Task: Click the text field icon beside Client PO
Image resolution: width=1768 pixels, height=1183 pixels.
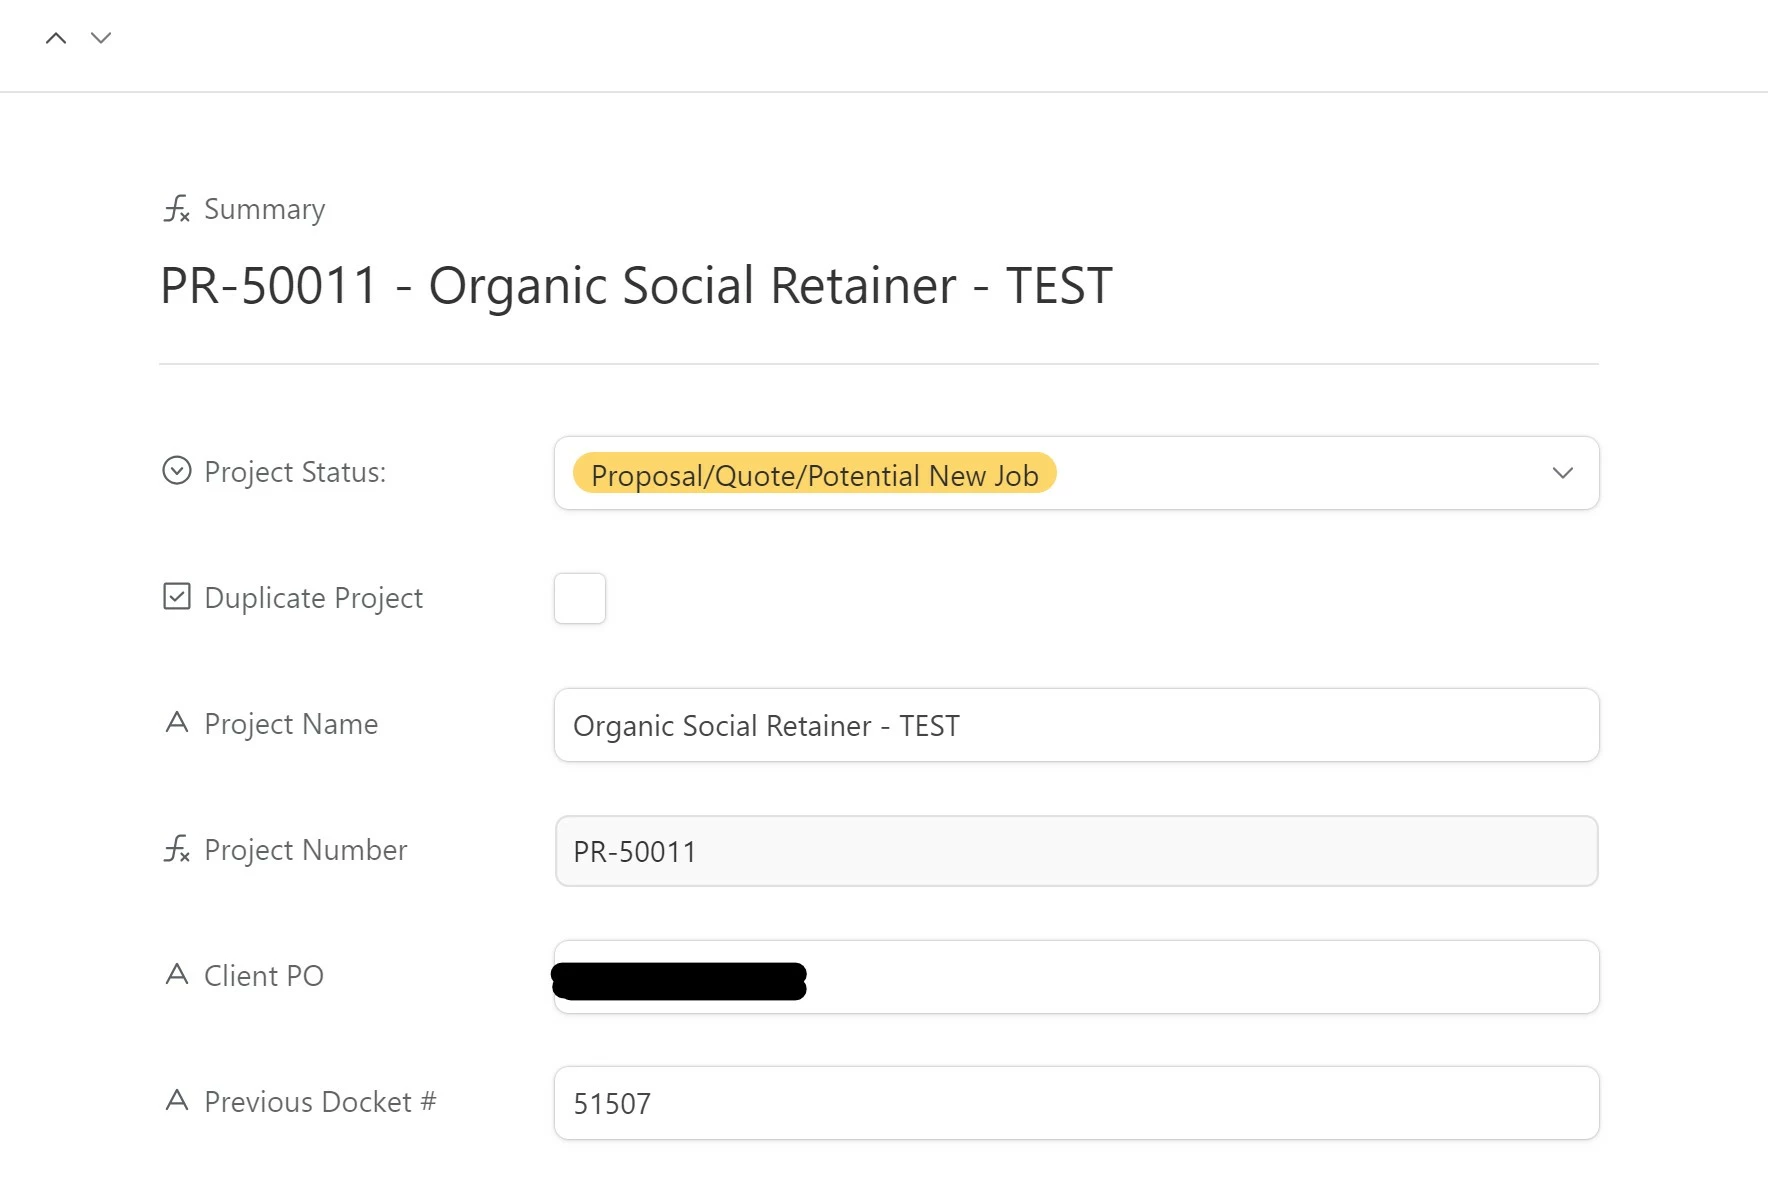Action: [x=177, y=974]
